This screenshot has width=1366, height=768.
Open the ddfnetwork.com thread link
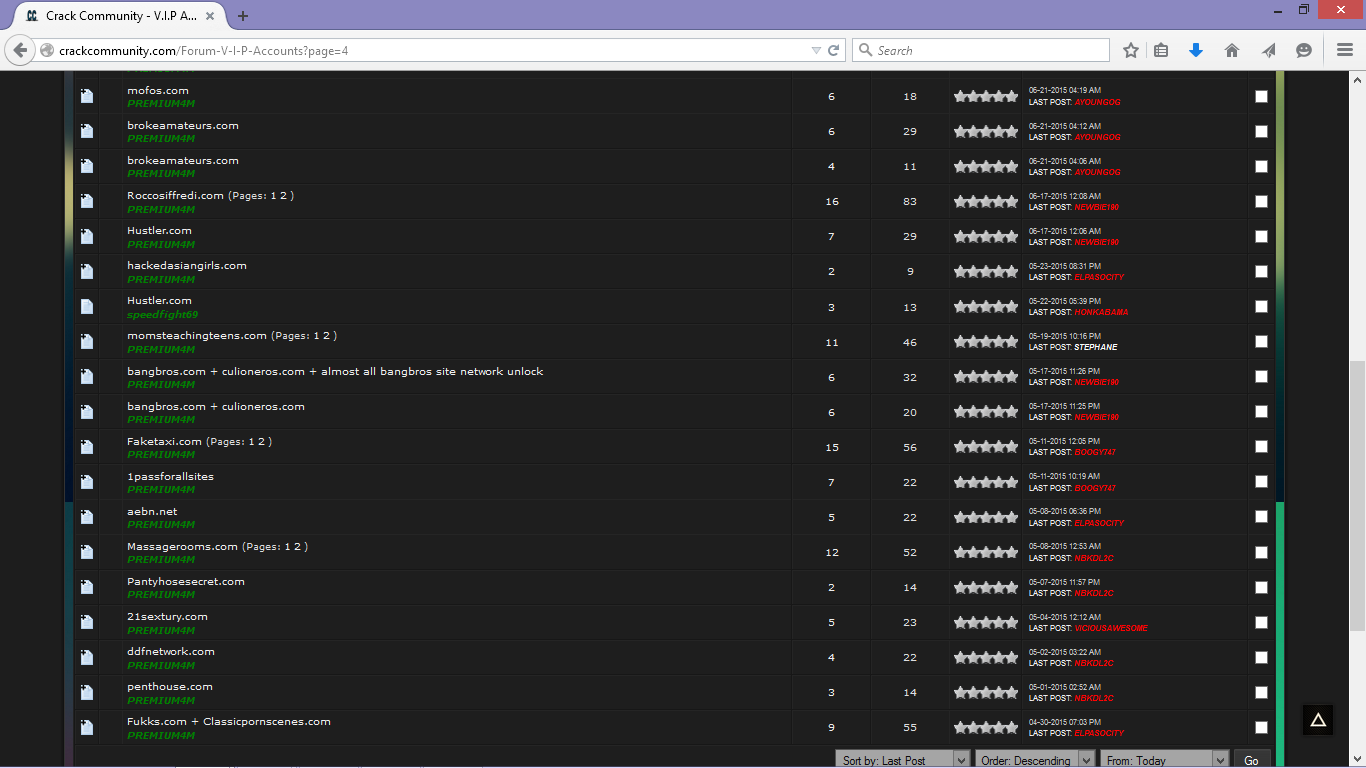[171, 651]
